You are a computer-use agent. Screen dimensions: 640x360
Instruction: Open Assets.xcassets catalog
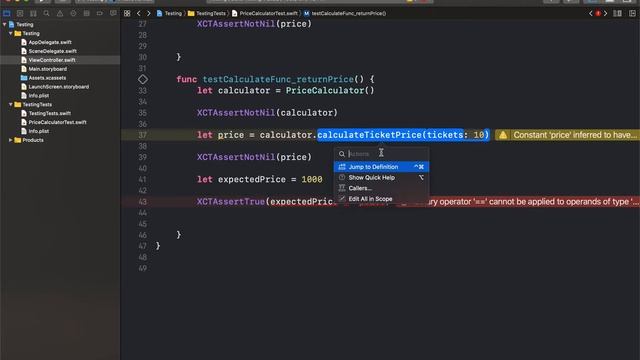click(x=47, y=78)
